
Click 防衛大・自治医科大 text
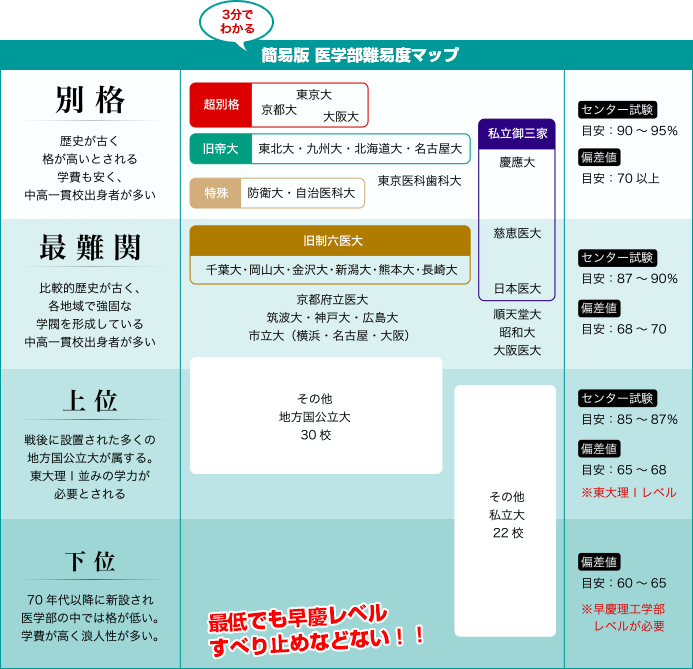click(x=301, y=193)
